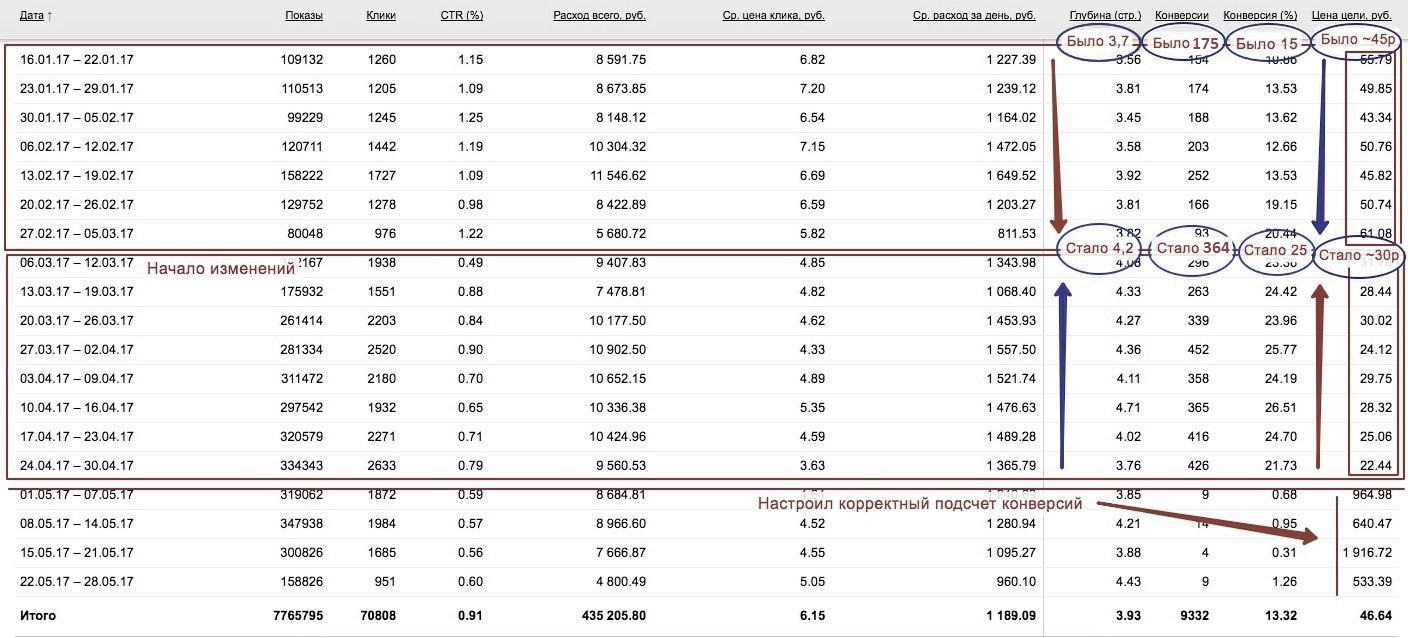Click the 'Было ~45р' oval annotation

click(x=1357, y=40)
